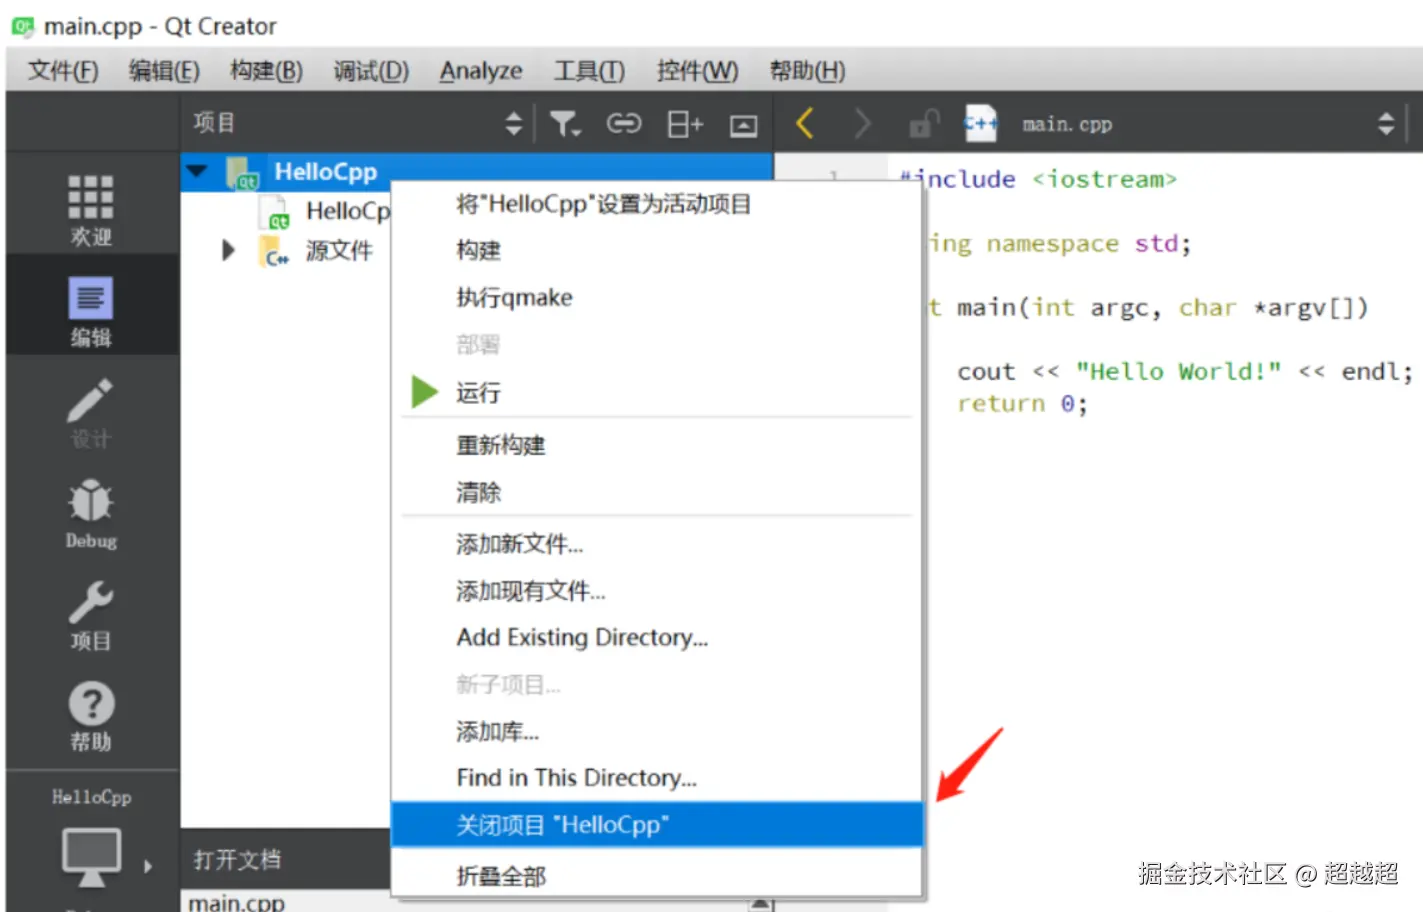Viewport: 1423px width, 912px height.
Task: Open the 编辑(E) menu
Action: click(164, 71)
